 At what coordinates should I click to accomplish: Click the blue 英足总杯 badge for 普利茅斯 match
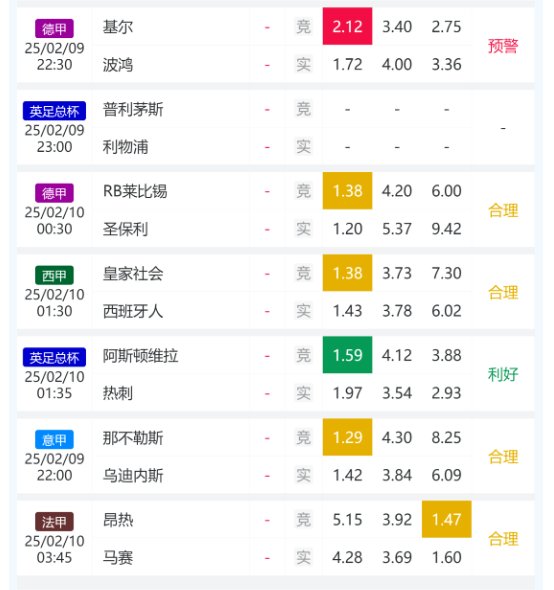point(54,111)
